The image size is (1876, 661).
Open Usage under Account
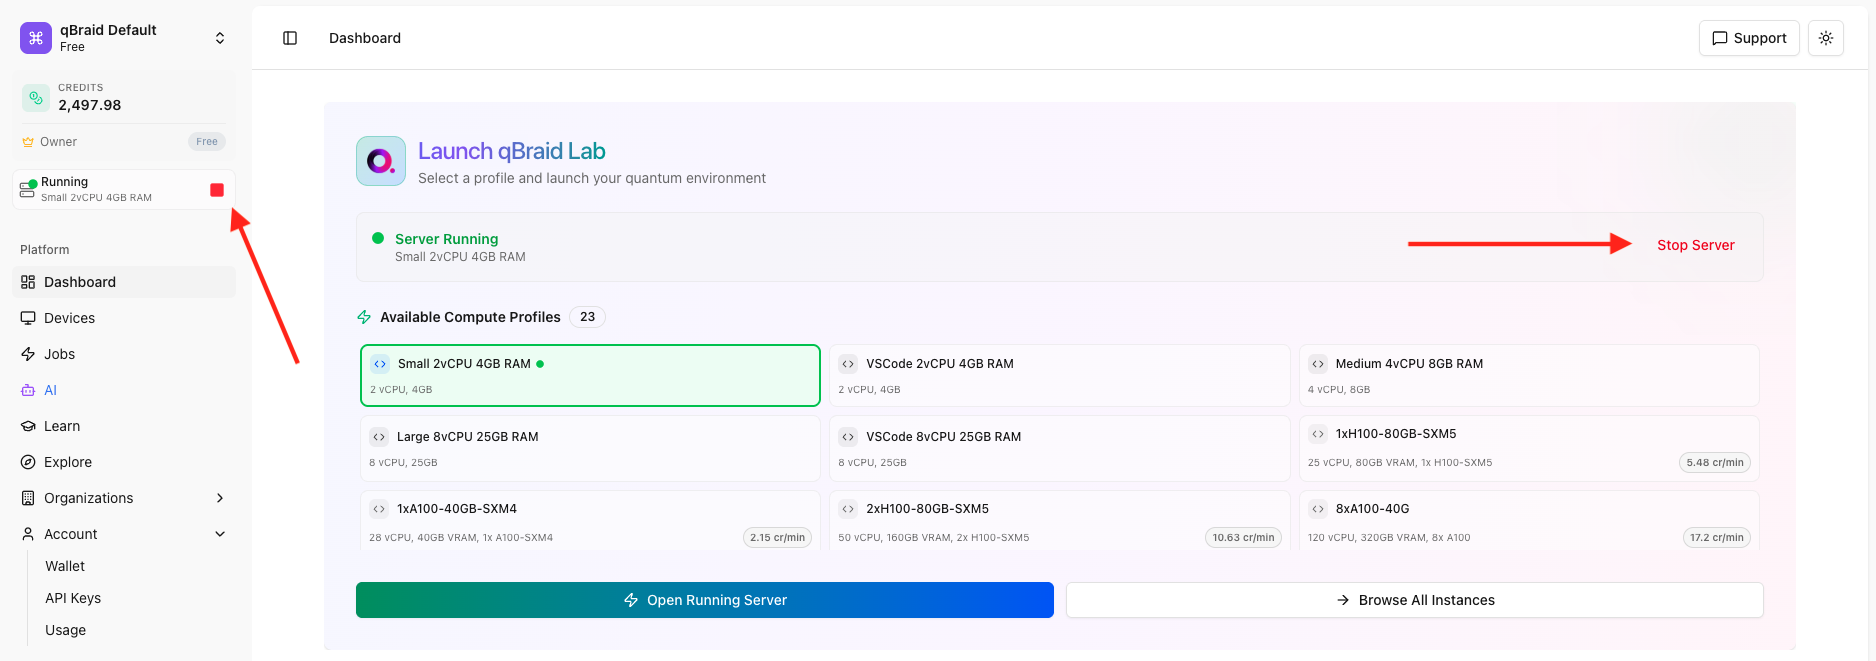tap(65, 630)
